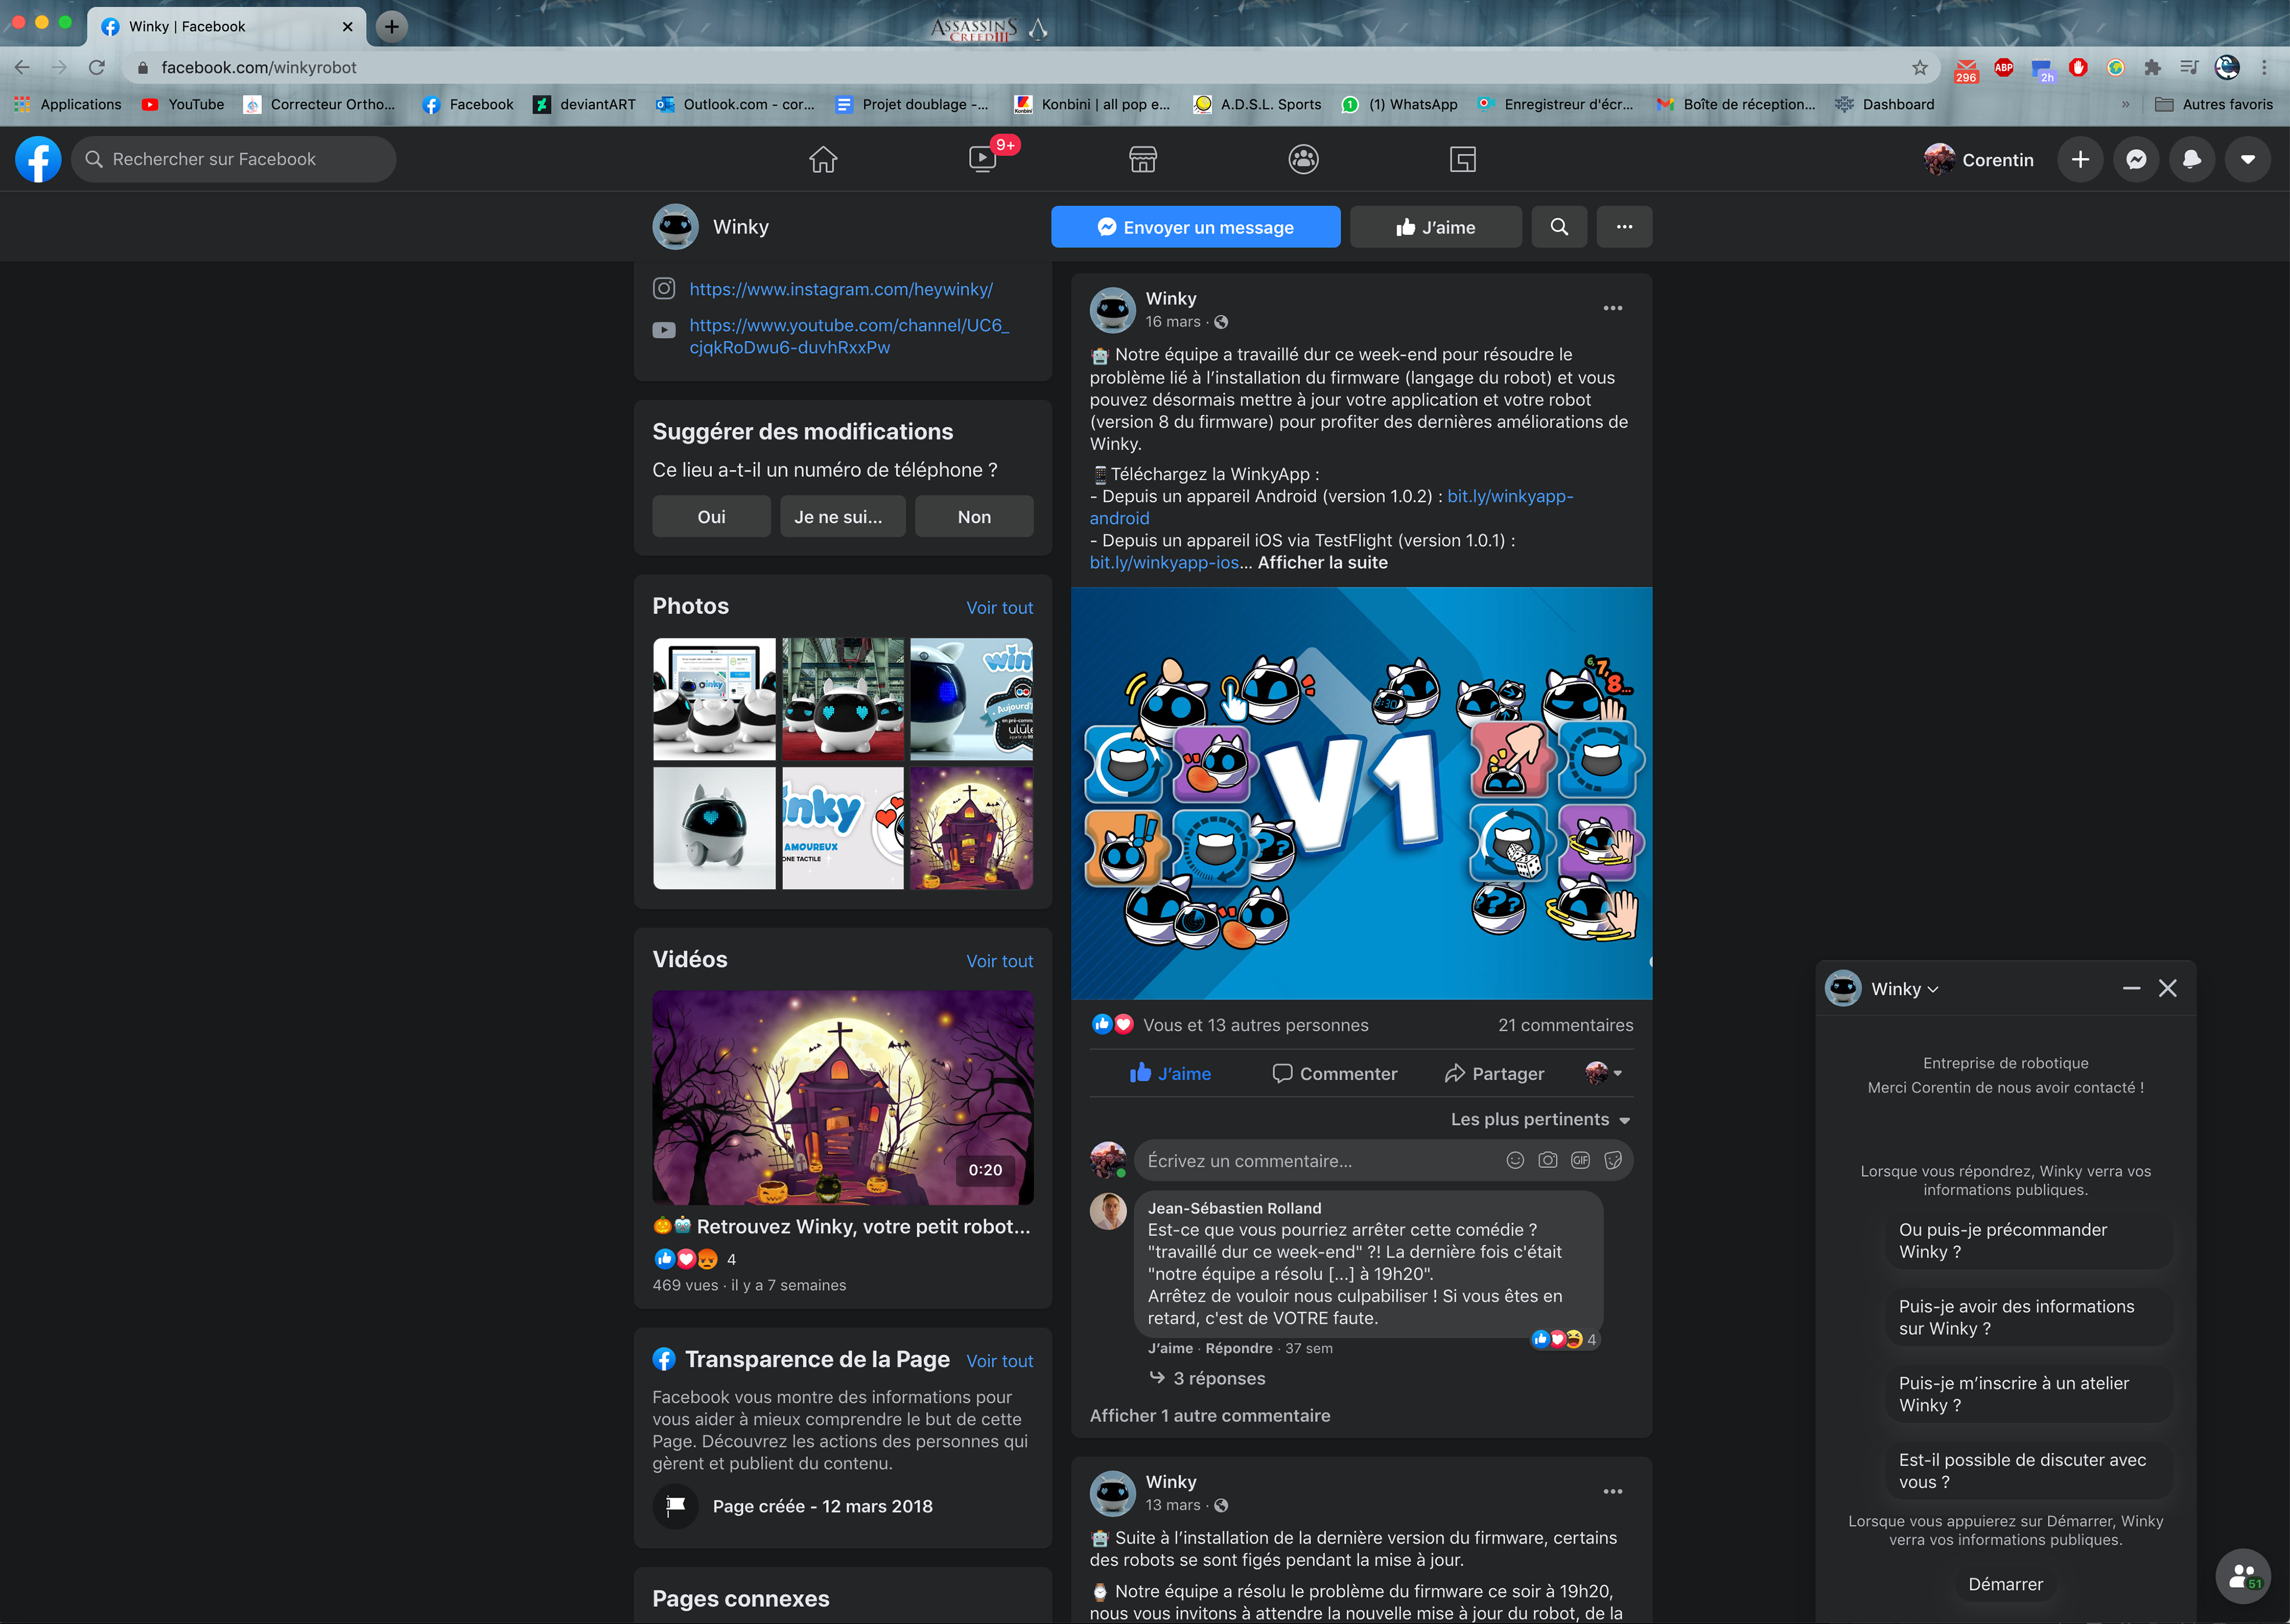Viewport: 2290px width, 1624px height.
Task: Answer Oui to phone number question
Action: [711, 516]
